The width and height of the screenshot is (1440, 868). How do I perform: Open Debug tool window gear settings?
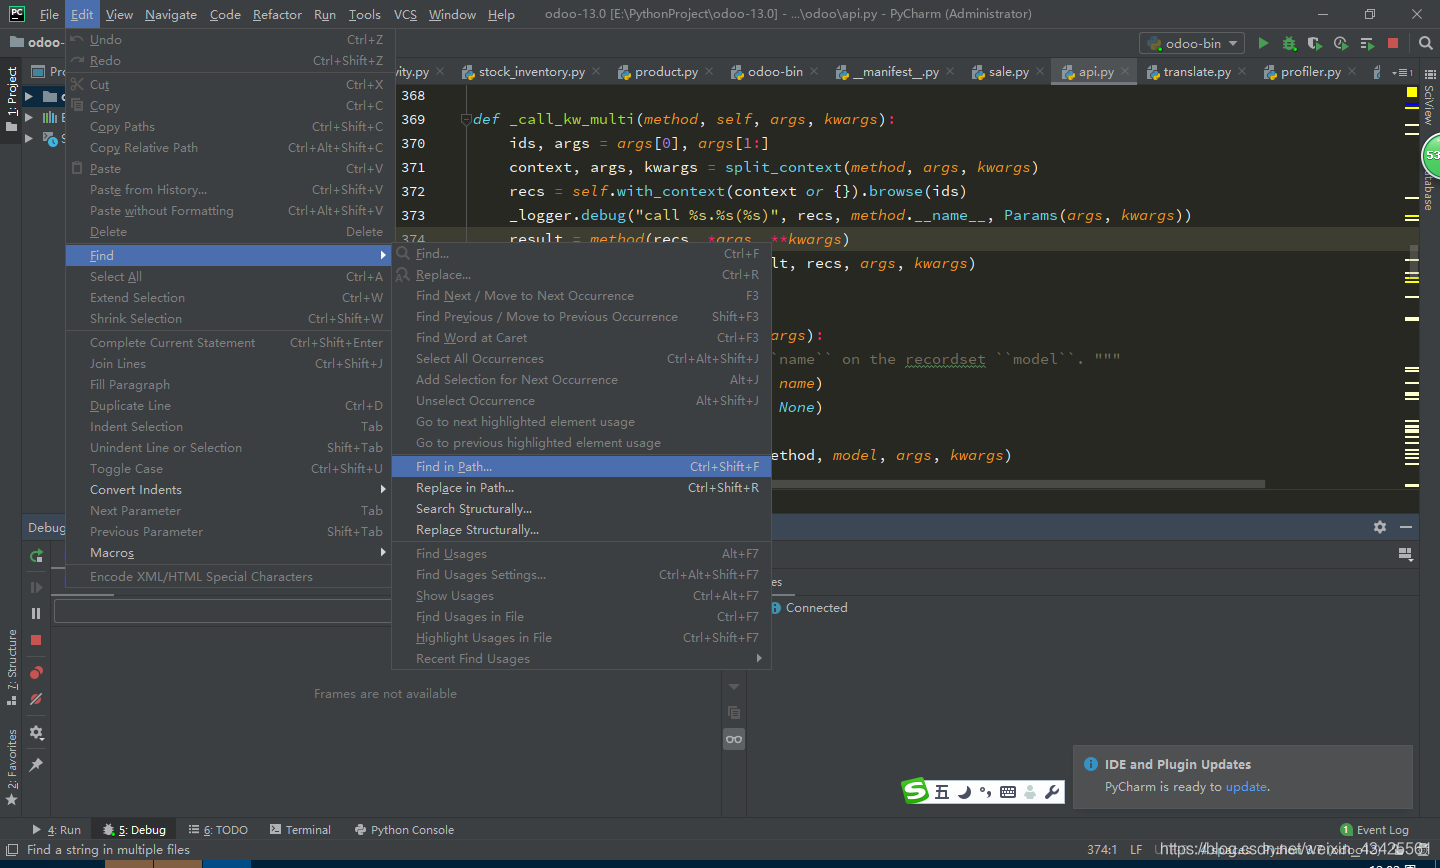1380,527
